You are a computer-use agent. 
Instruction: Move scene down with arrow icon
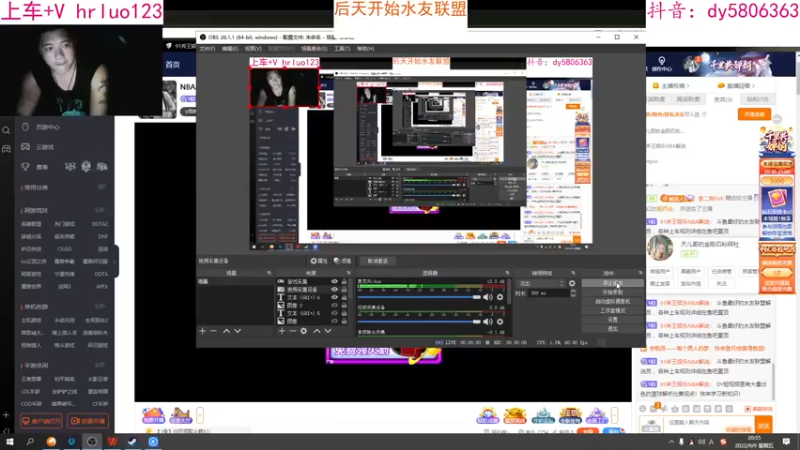(237, 331)
